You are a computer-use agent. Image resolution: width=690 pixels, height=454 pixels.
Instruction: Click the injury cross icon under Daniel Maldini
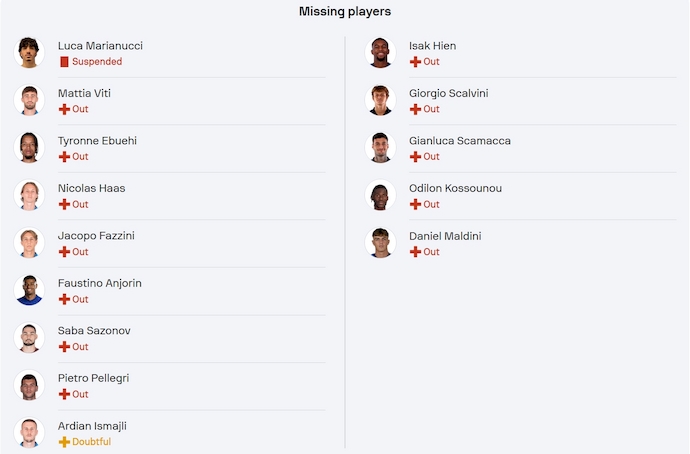(x=415, y=252)
